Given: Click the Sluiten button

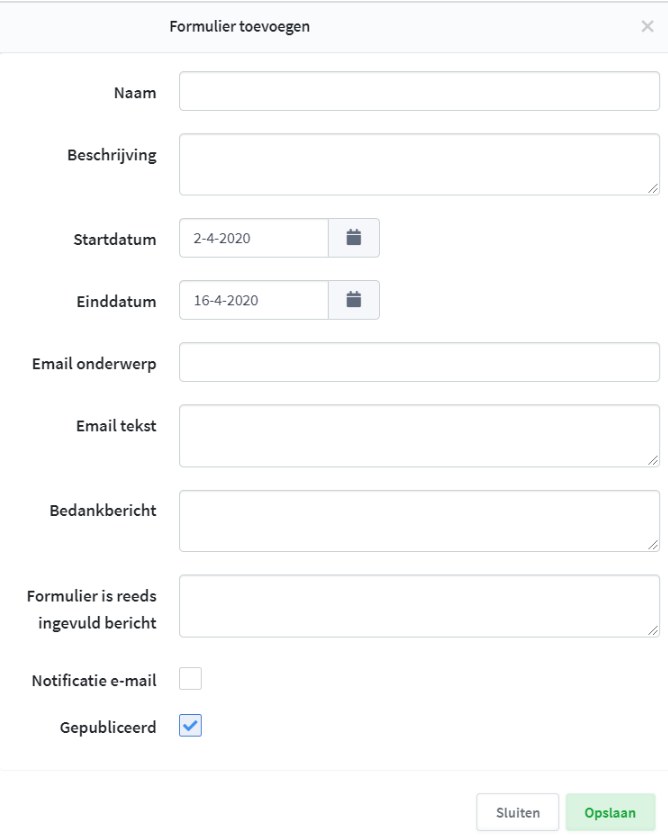Looking at the screenshot, I should 518,812.
